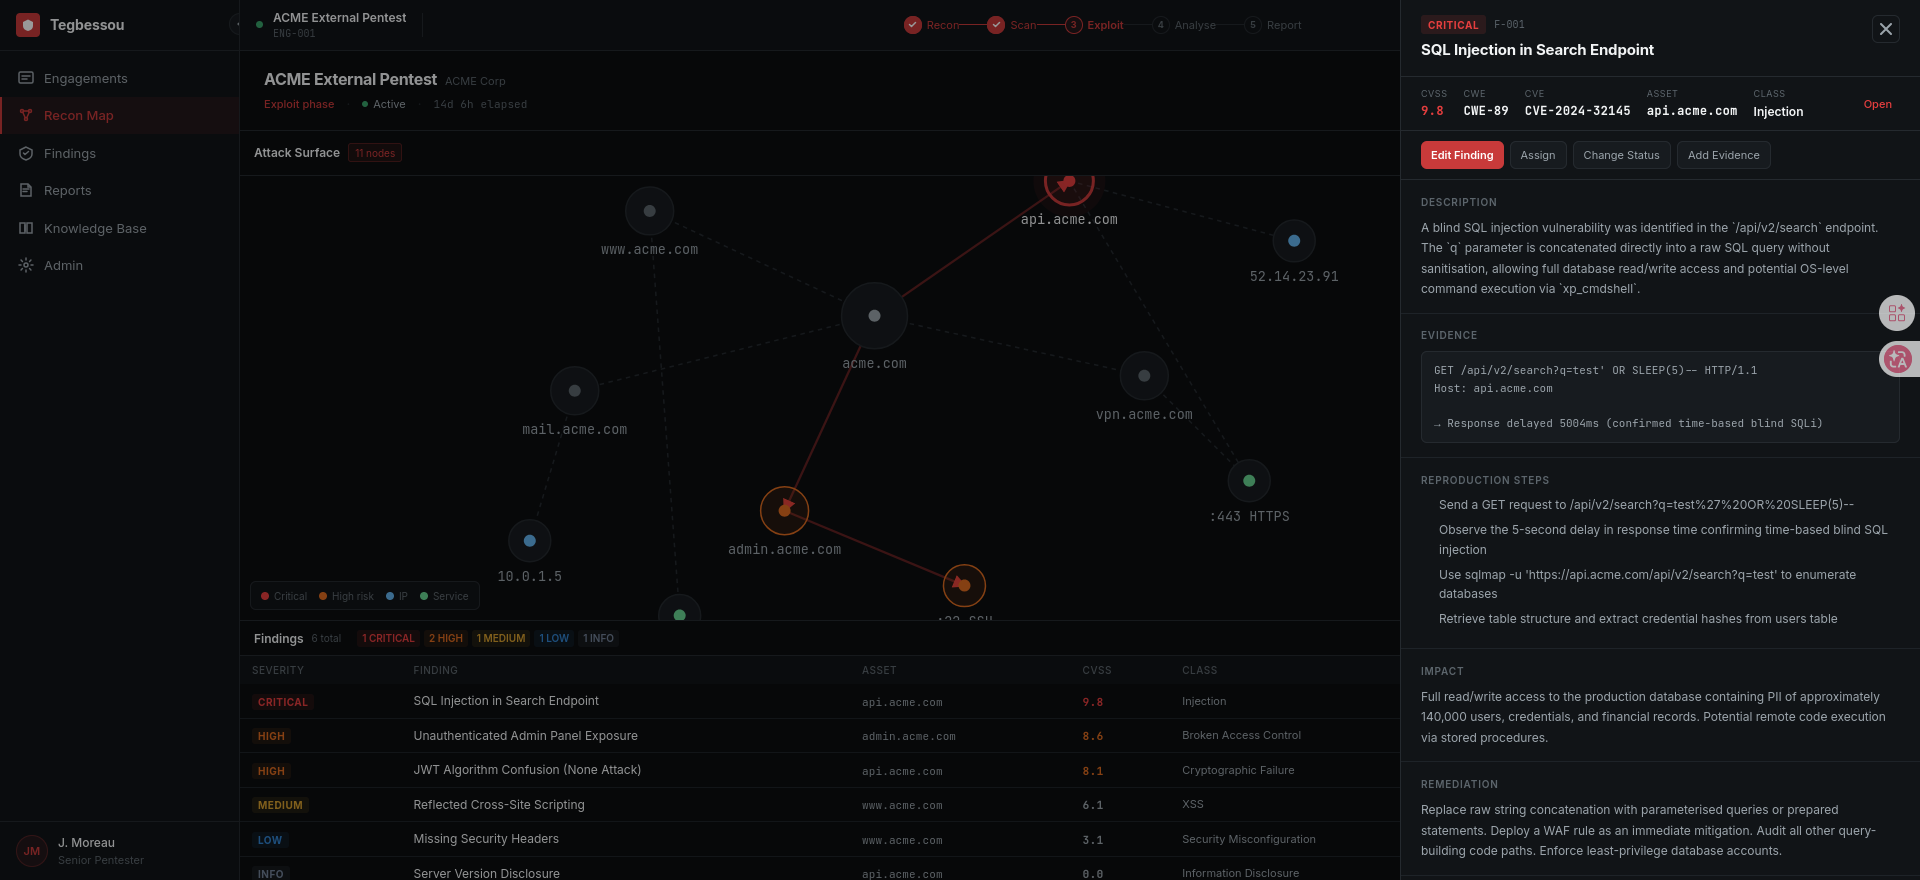This screenshot has width=1920, height=880.
Task: Select the acme.com root node
Action: (874, 316)
